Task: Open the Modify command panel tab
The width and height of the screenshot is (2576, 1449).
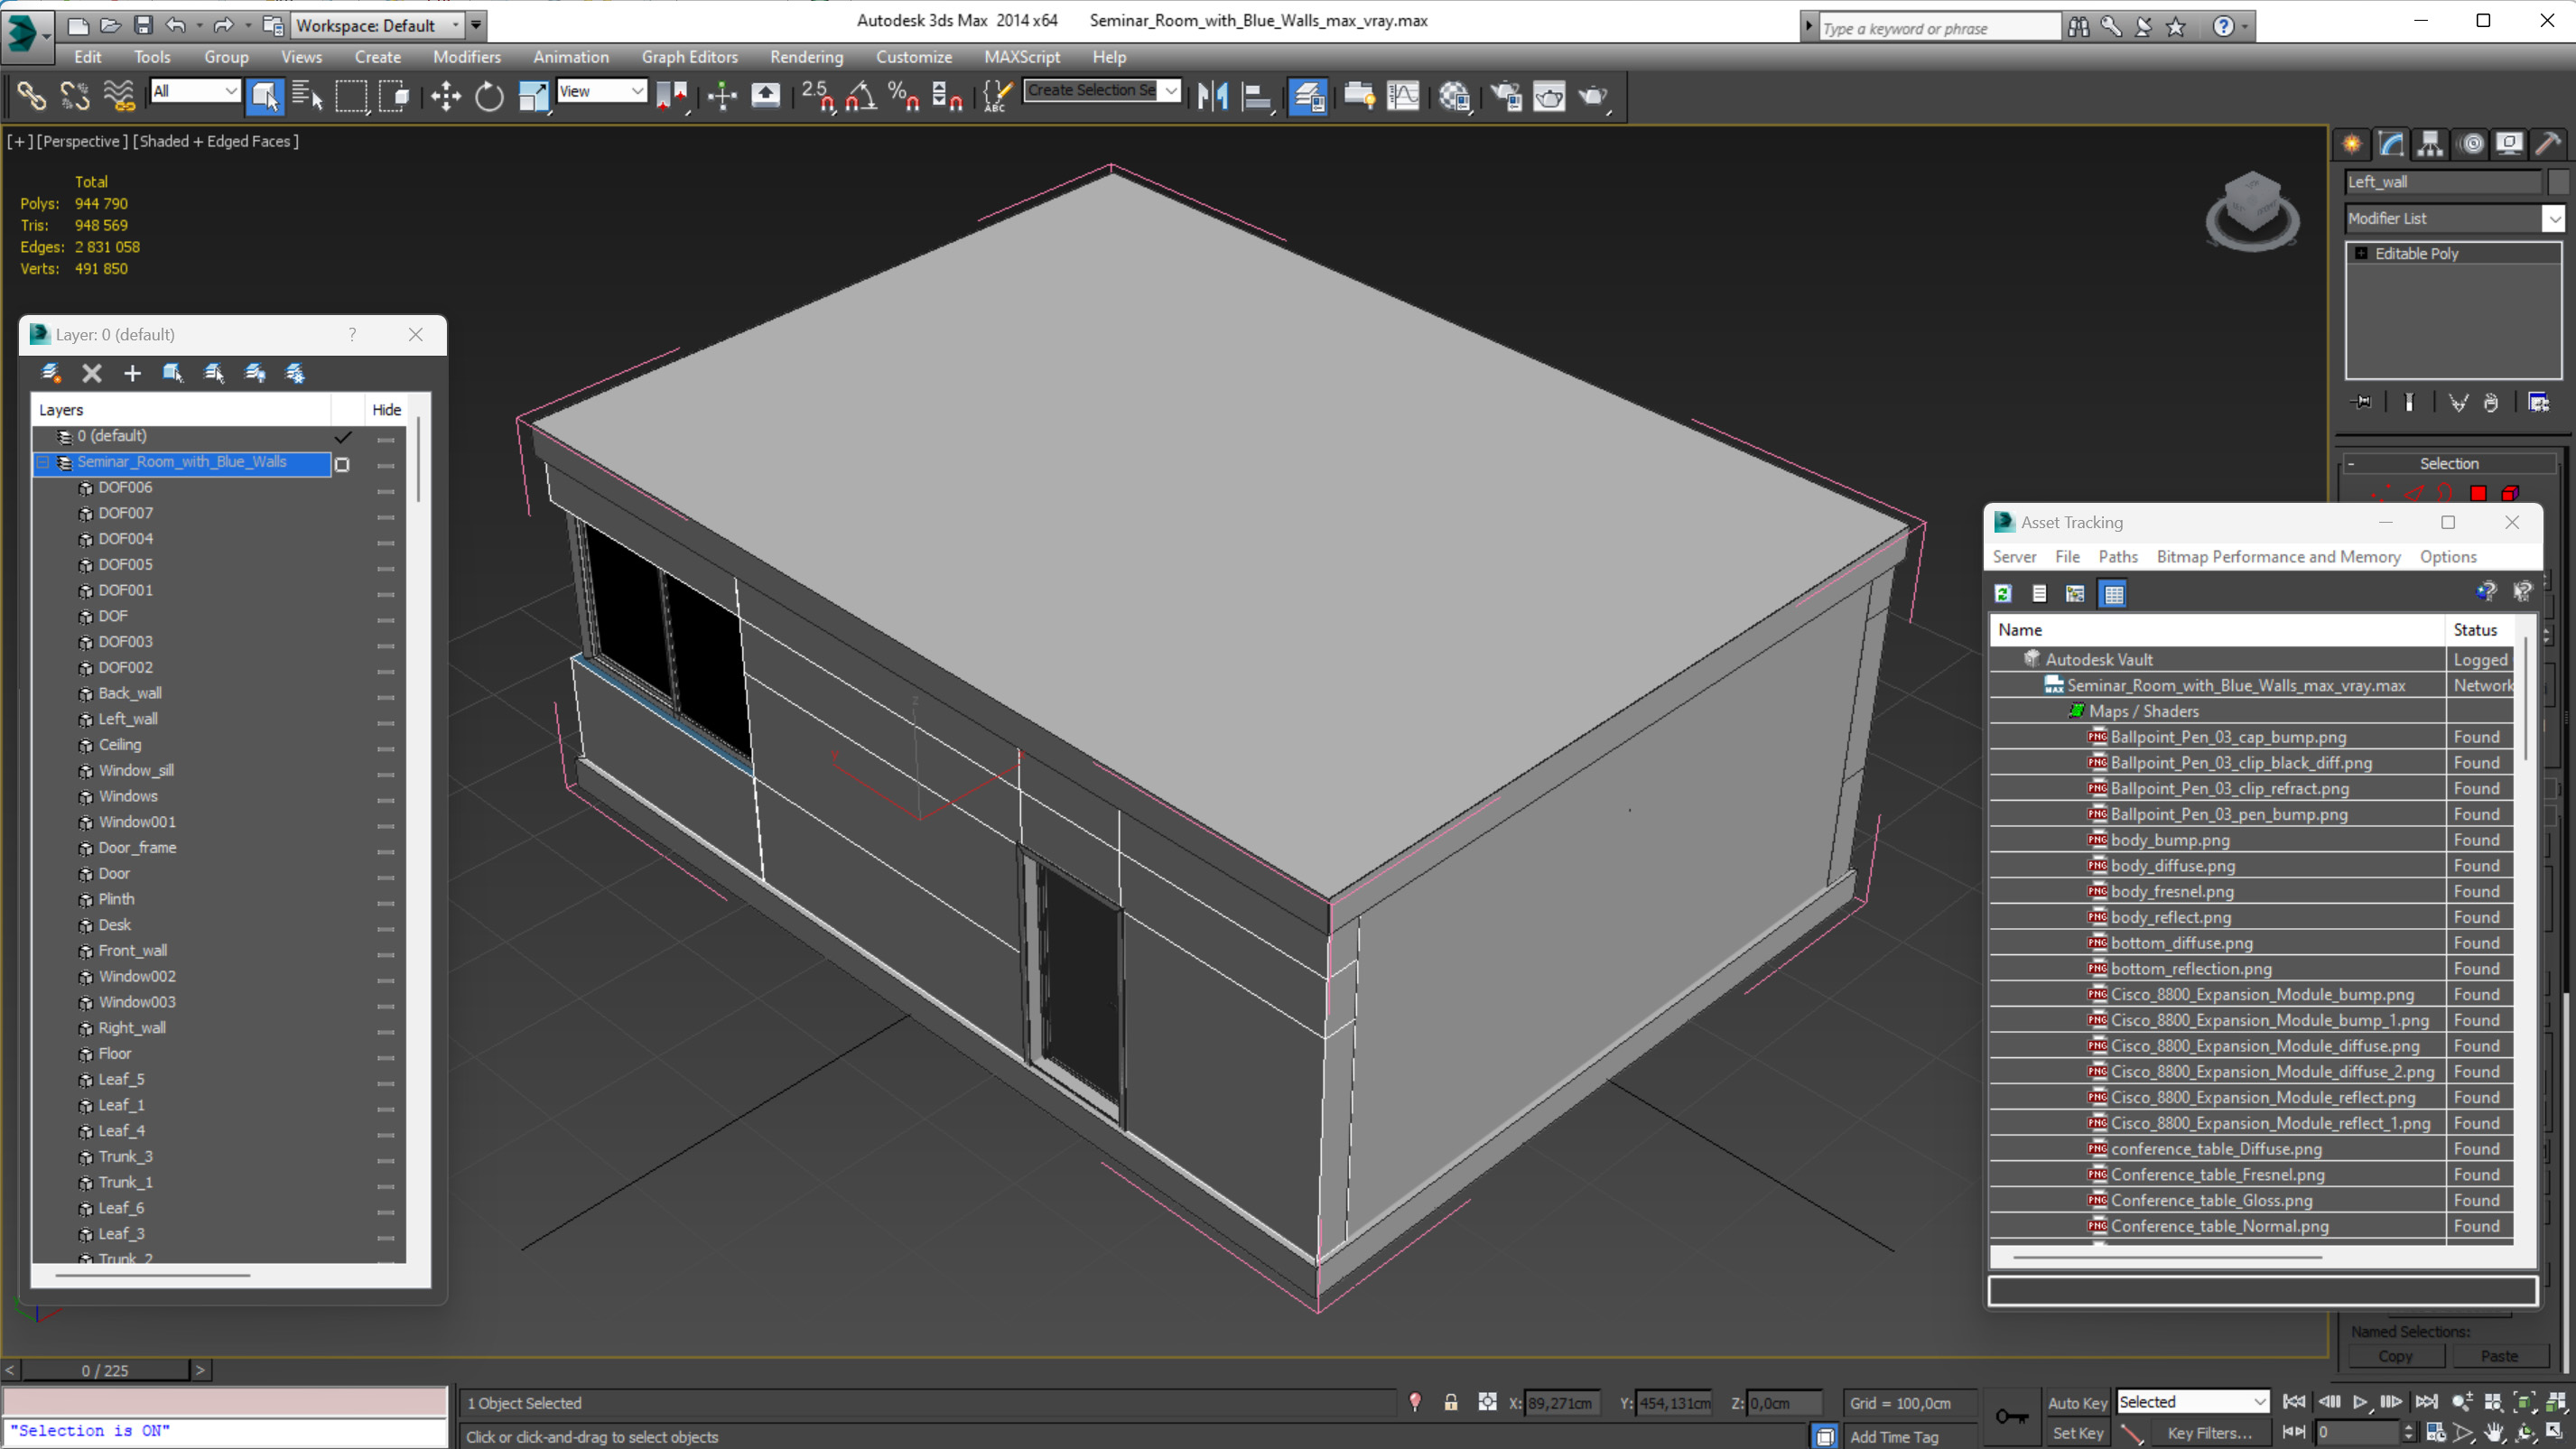Action: pyautogui.click(x=2391, y=143)
